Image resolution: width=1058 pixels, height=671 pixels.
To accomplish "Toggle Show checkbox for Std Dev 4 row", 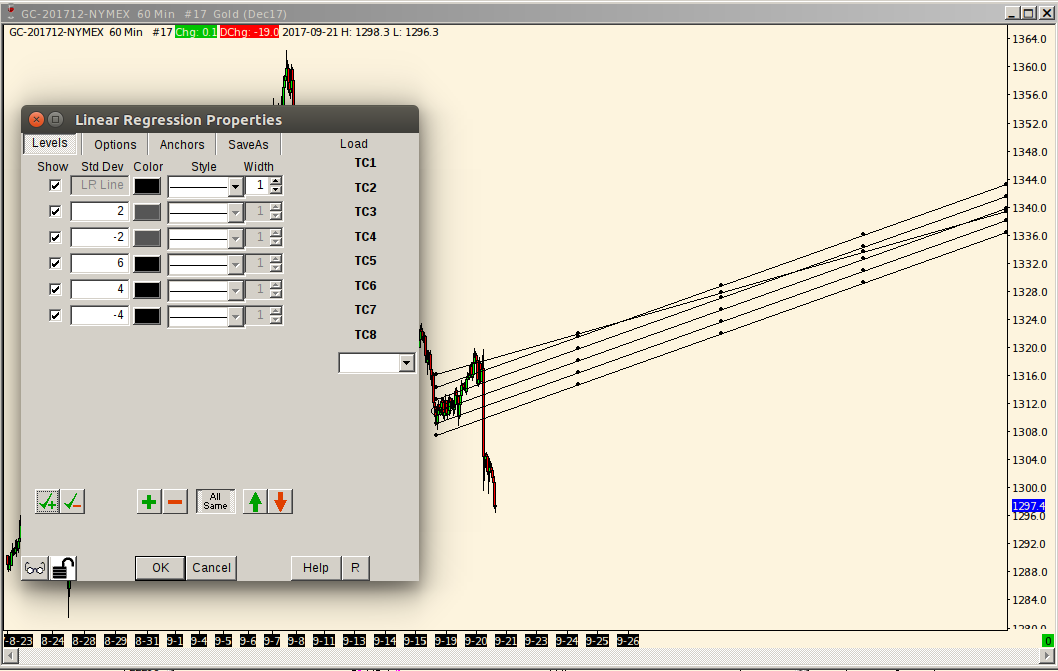I will click(x=55, y=289).
